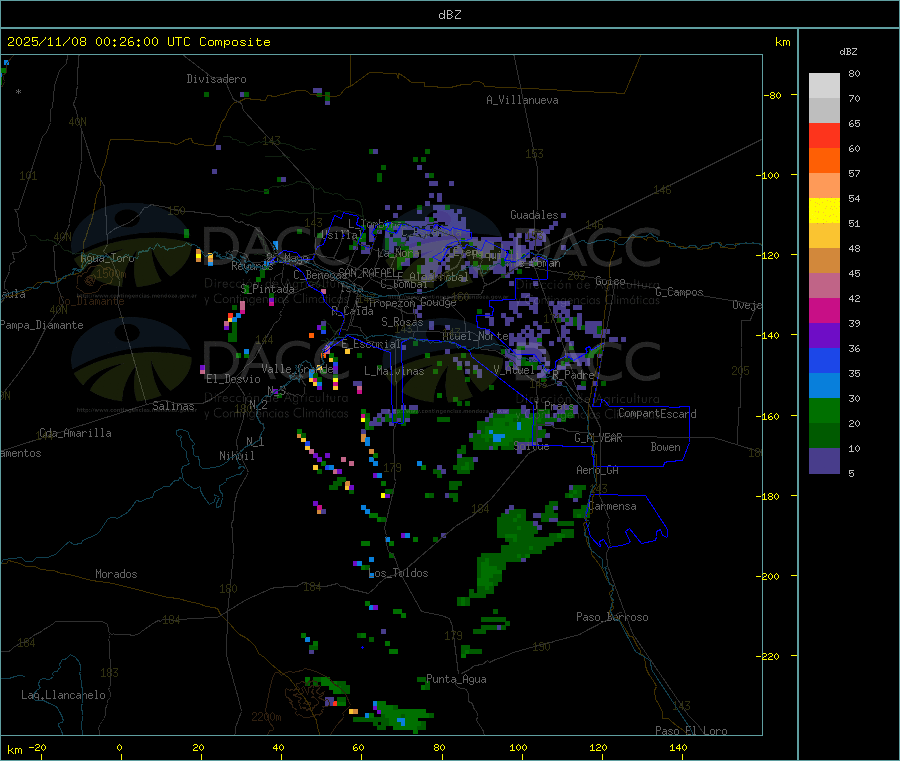Click the 'G_ALVEAR' map label

[598, 438]
